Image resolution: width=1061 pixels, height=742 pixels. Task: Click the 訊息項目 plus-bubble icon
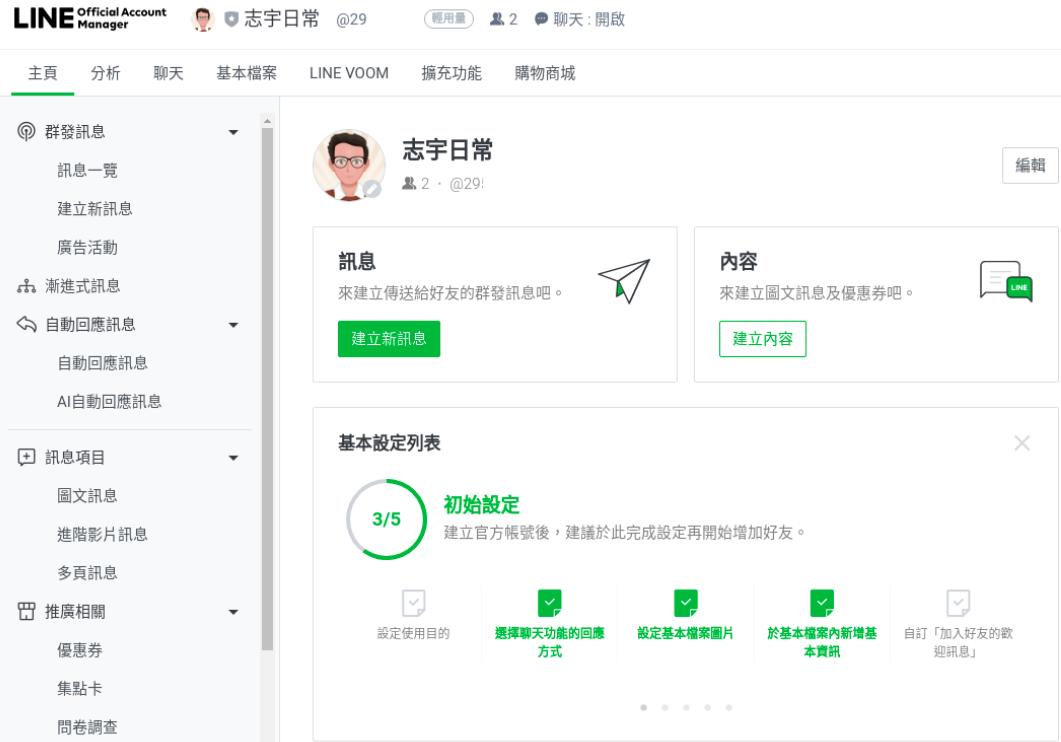[x=26, y=457]
